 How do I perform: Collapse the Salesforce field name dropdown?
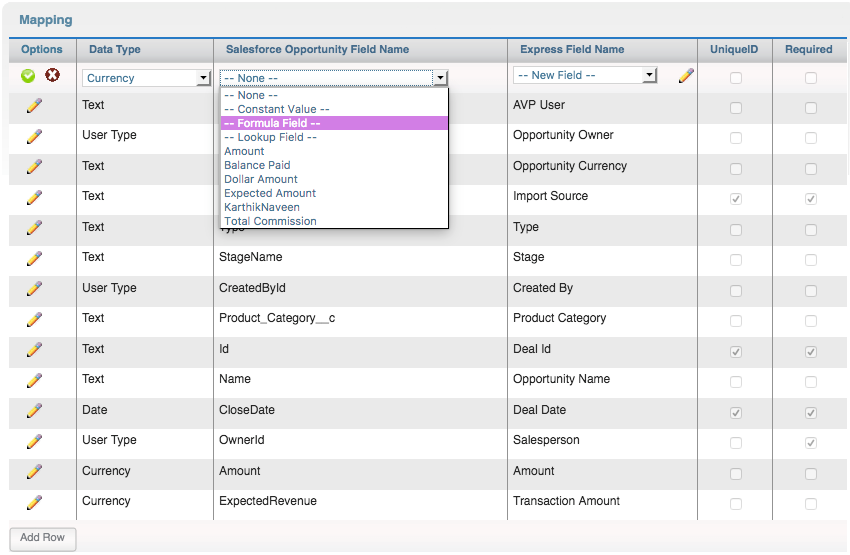(x=334, y=78)
